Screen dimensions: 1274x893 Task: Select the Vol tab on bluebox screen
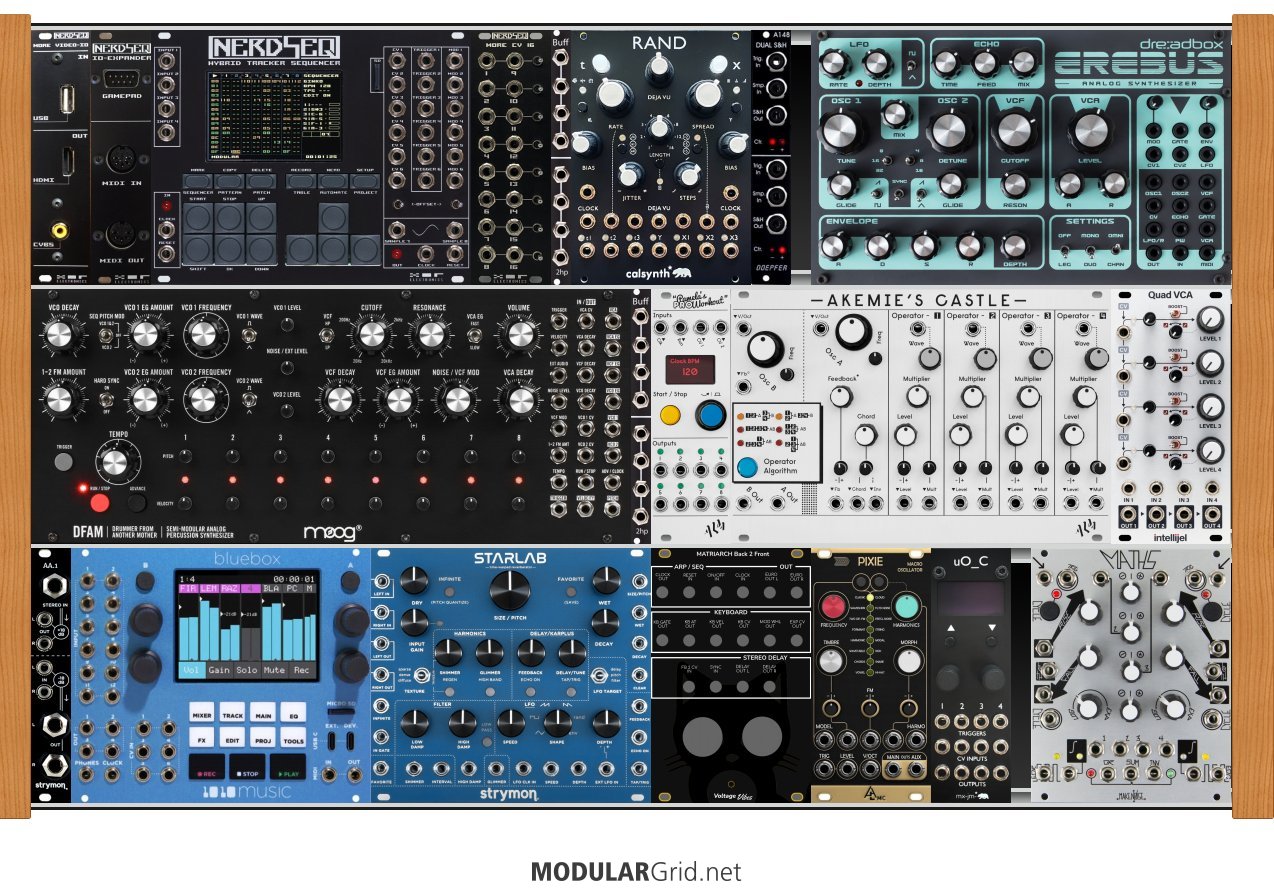pyautogui.click(x=193, y=671)
